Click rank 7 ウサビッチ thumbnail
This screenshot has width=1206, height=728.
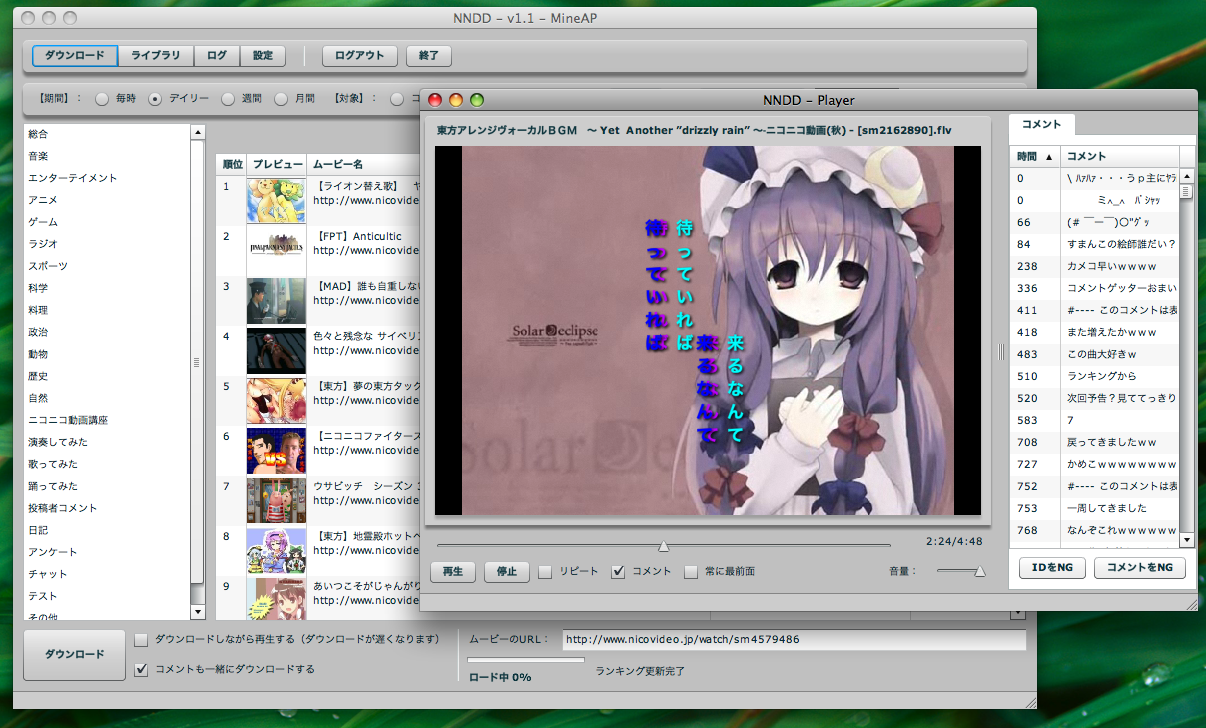(276, 501)
